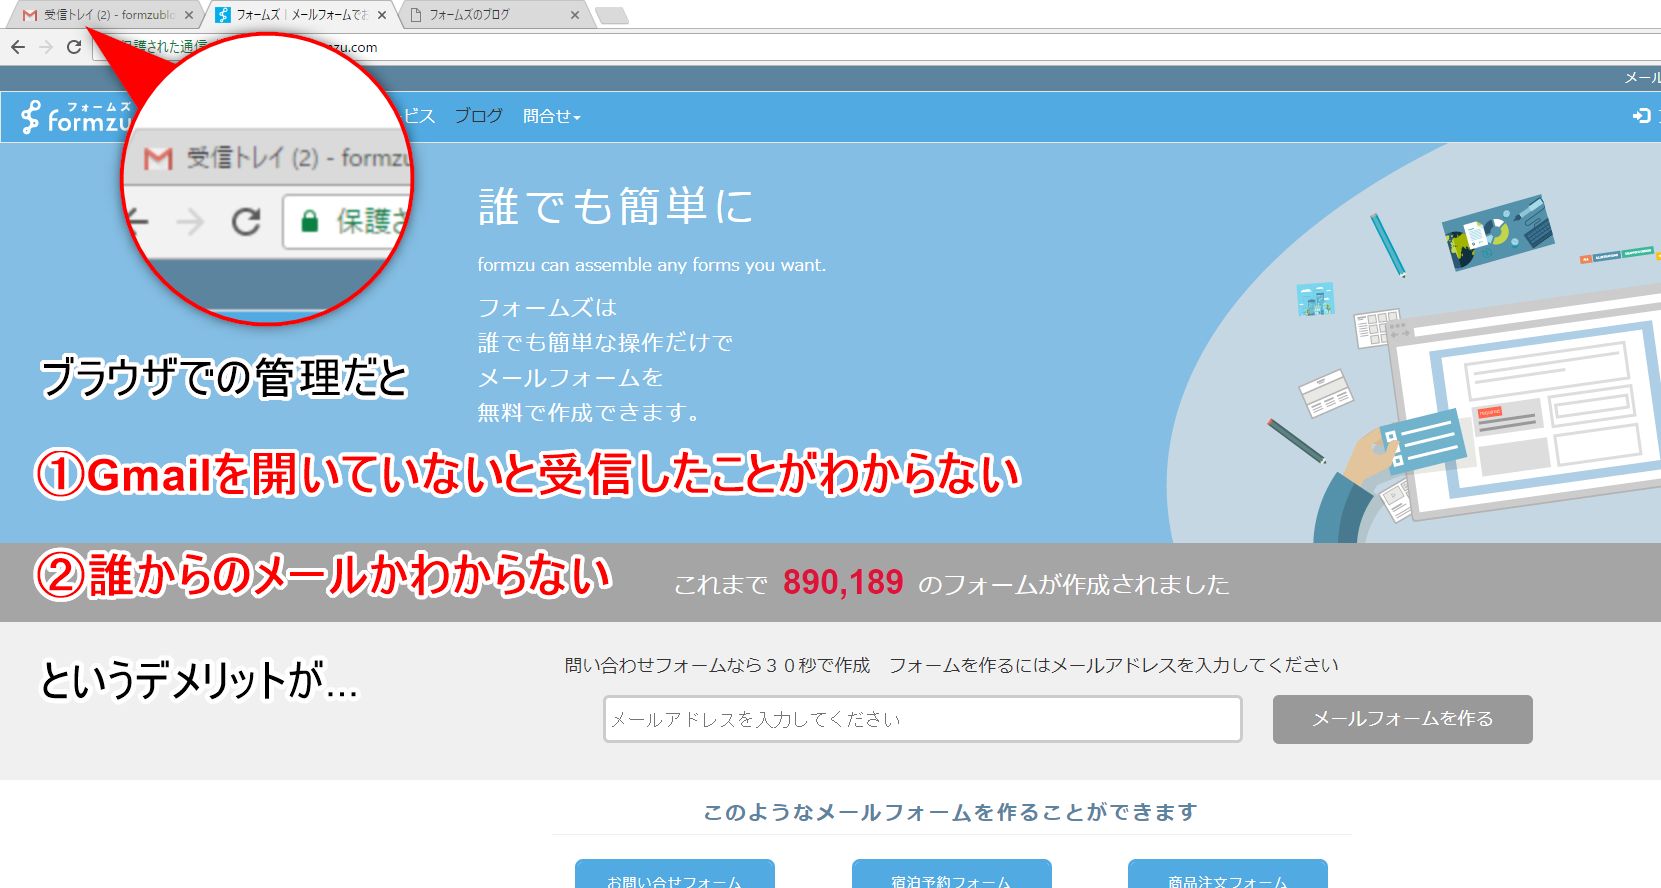Screen dimensions: 1661x888
Task: Open the 商品注文フォーム sample button
Action: (x=1228, y=873)
